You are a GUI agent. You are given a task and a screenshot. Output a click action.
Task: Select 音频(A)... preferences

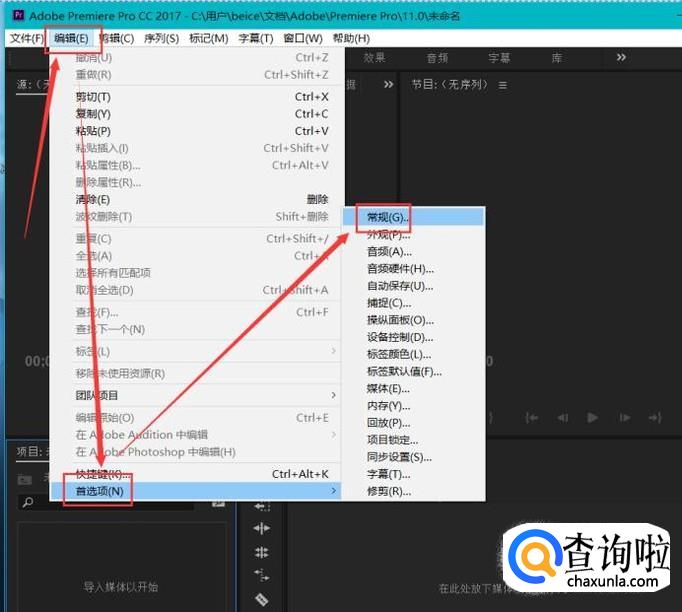(x=414, y=252)
